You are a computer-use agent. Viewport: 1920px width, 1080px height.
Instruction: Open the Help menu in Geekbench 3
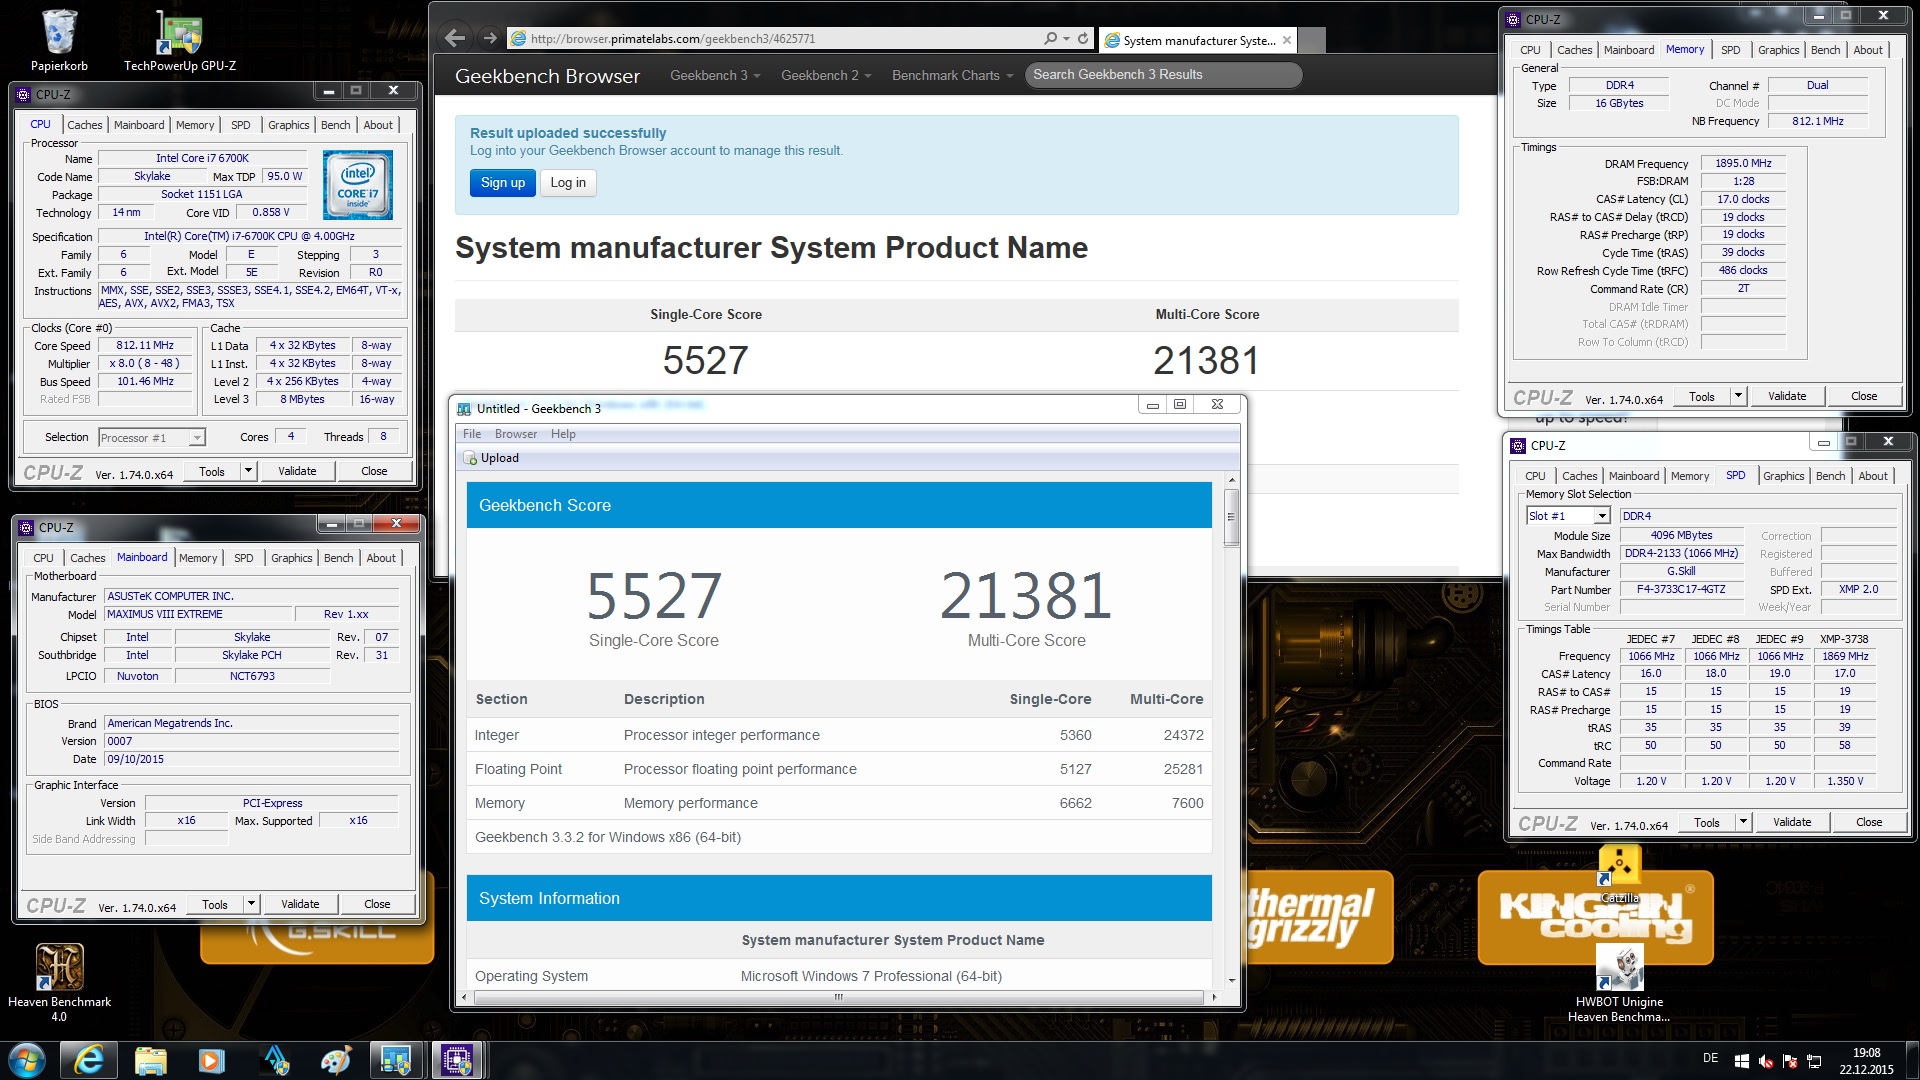563,434
